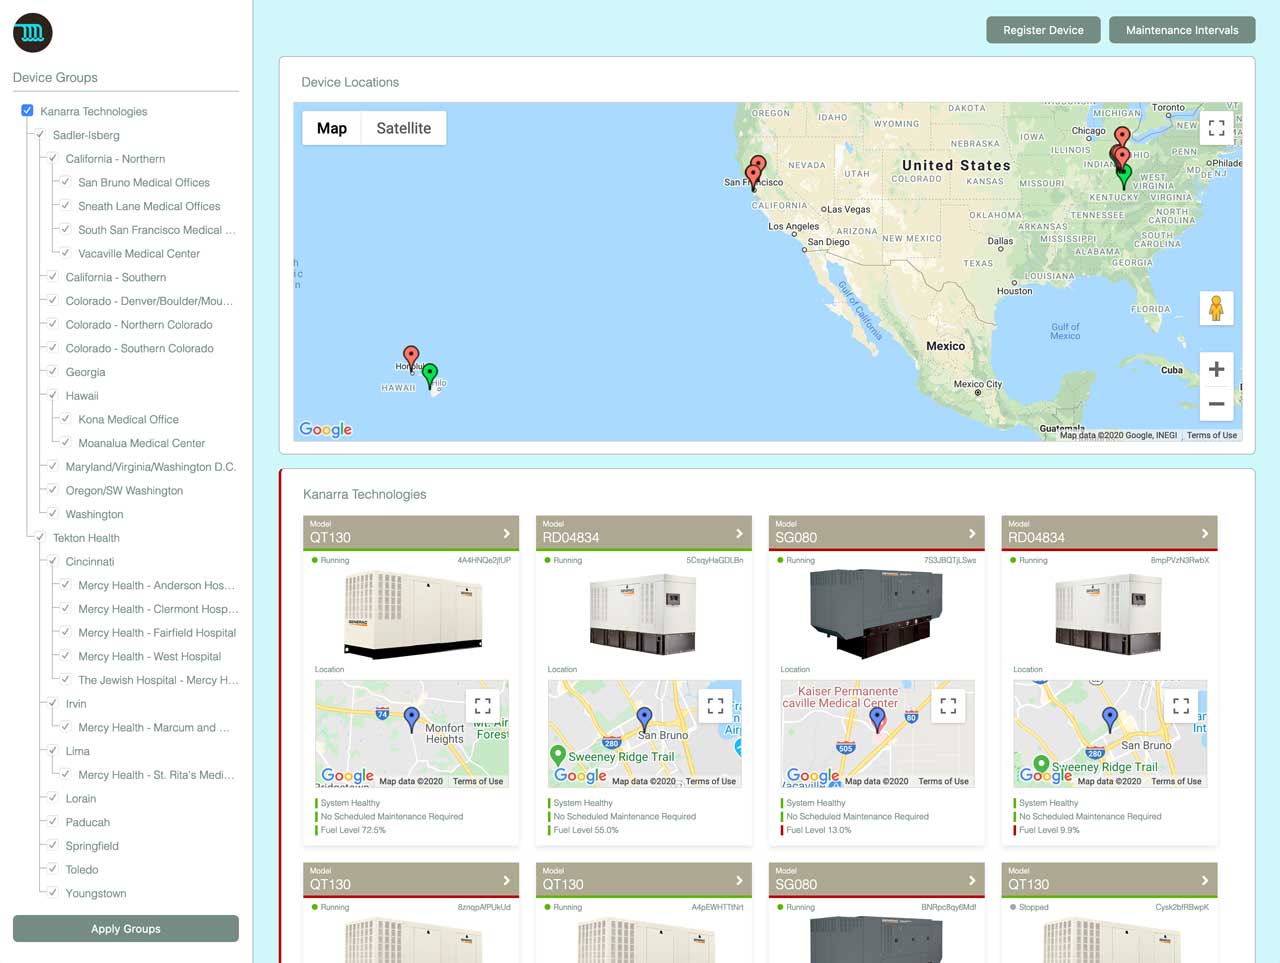Open Terms of Use link on main map
1280x963 pixels.
coord(1212,435)
